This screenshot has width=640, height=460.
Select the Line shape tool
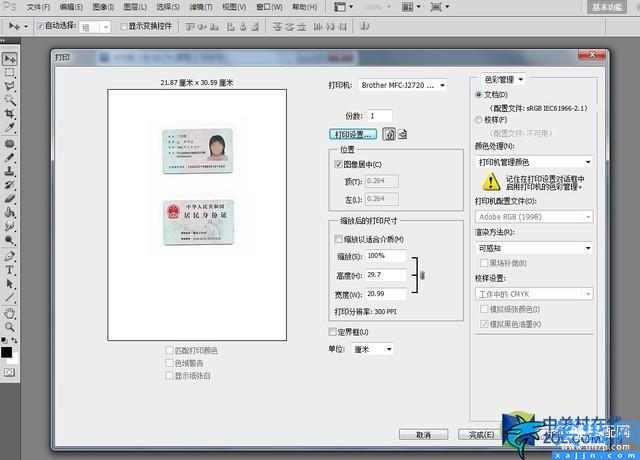click(x=9, y=298)
